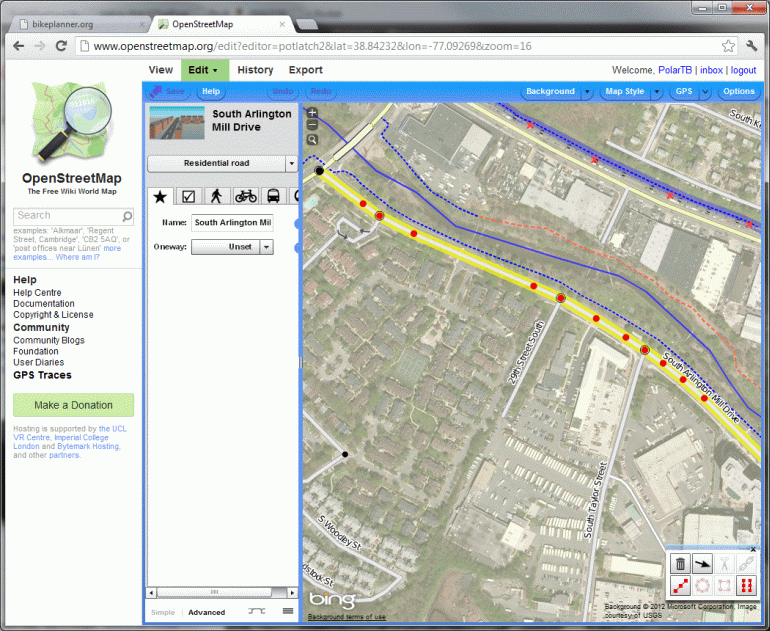Click the Undo button
This screenshot has height=631, width=770.
283,91
